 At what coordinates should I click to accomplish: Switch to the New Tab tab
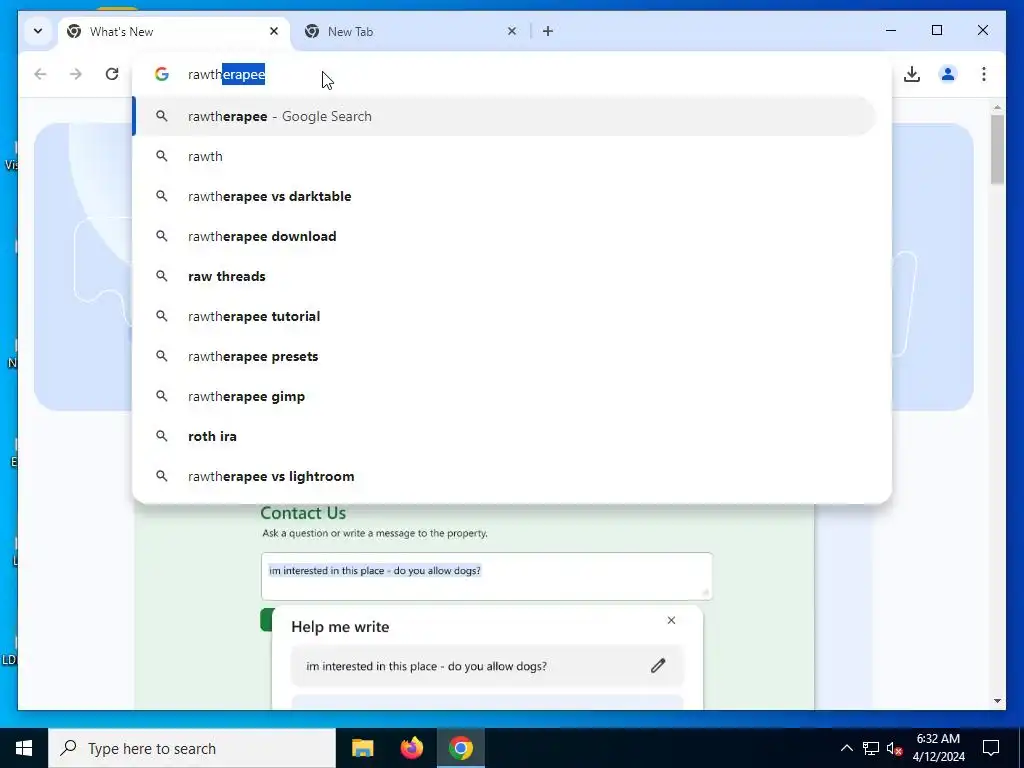click(413, 31)
